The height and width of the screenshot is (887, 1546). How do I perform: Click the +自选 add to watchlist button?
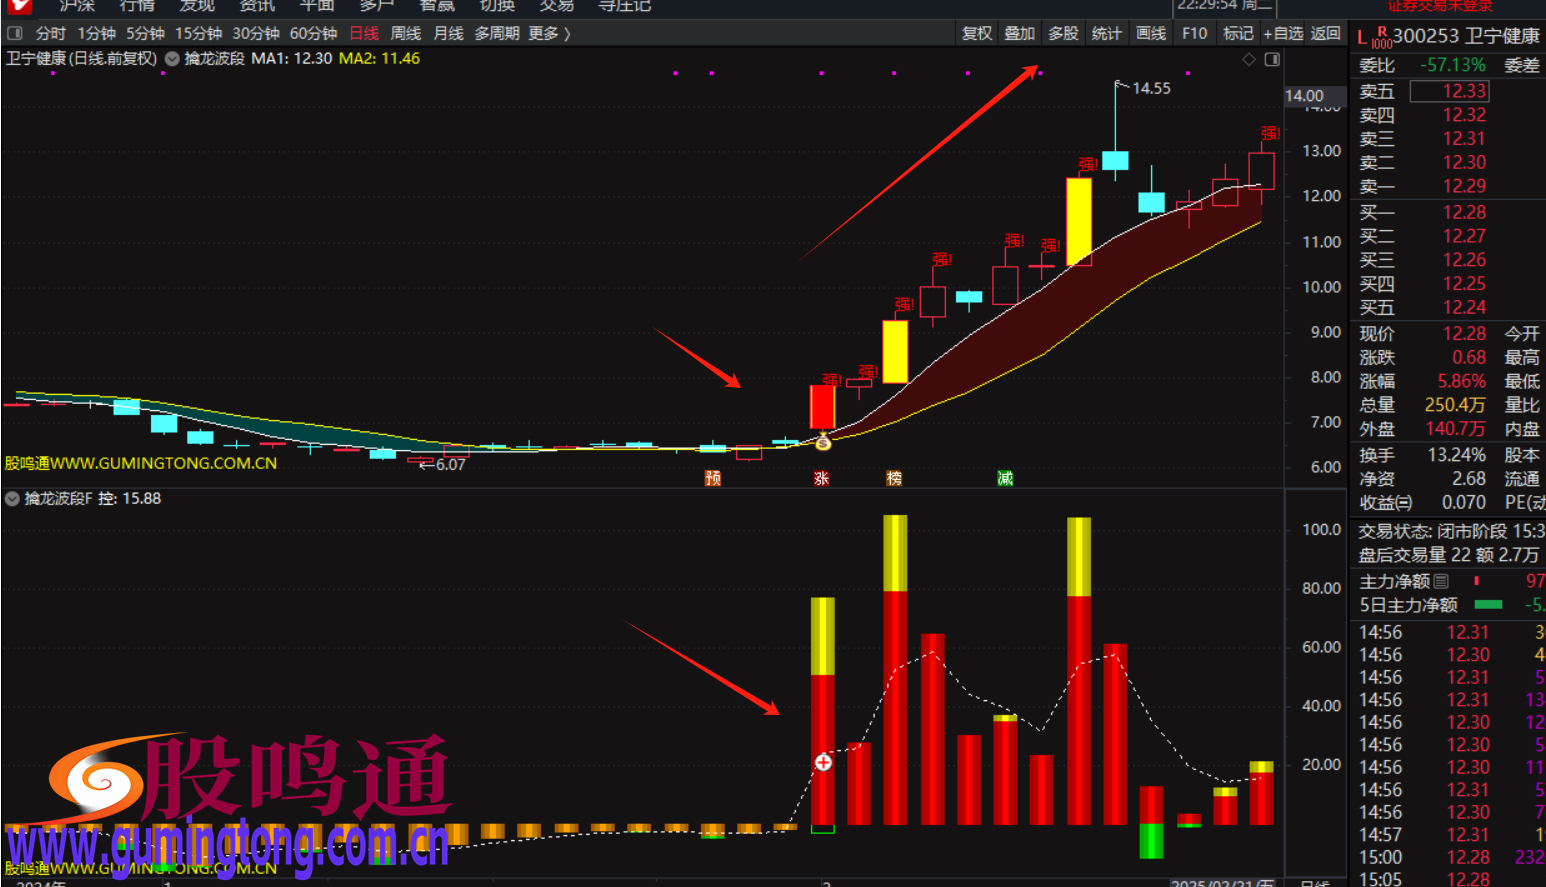1283,33
